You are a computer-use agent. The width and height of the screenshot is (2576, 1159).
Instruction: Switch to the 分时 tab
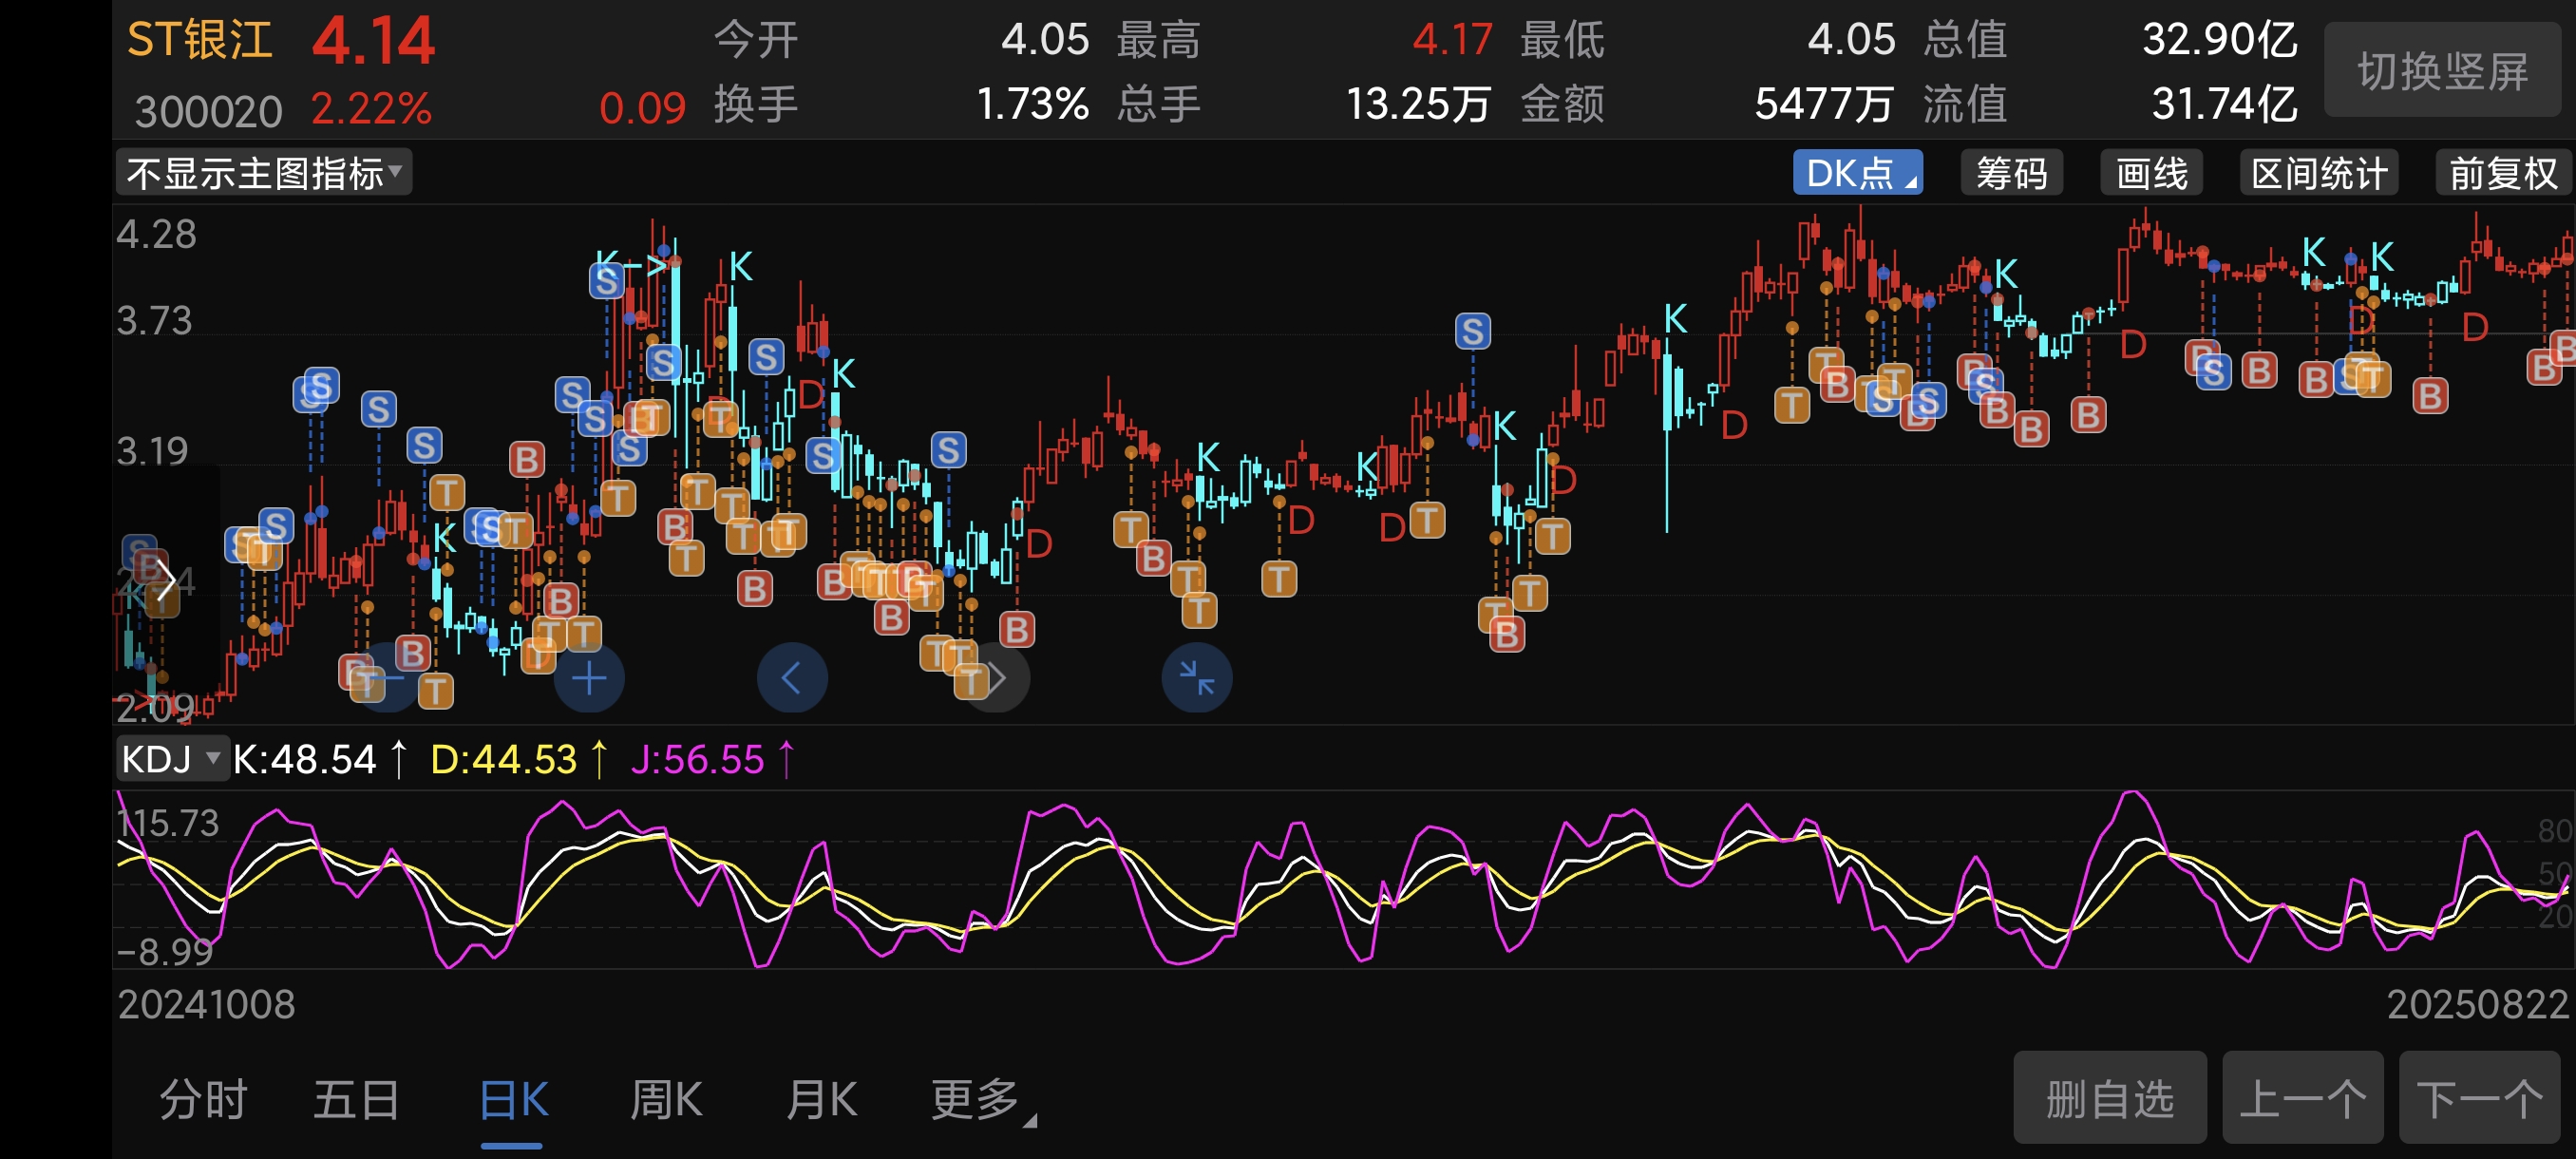pos(203,1100)
